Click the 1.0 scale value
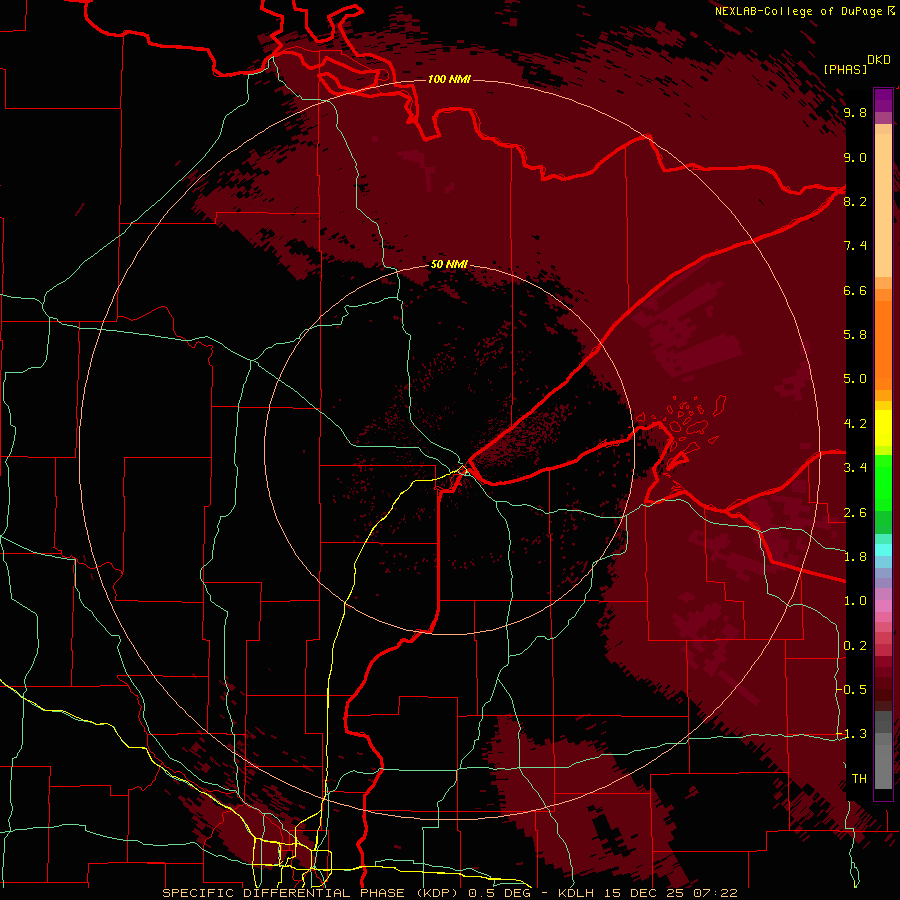Image resolution: width=900 pixels, height=900 pixels. pyautogui.click(x=855, y=601)
